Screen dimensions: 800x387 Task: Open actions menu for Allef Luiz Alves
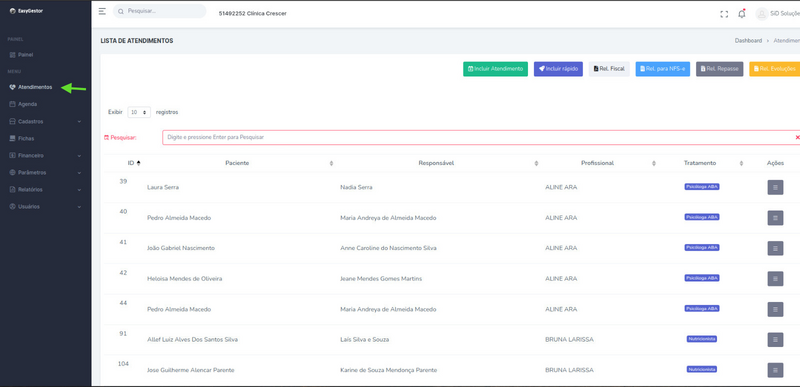pos(775,340)
